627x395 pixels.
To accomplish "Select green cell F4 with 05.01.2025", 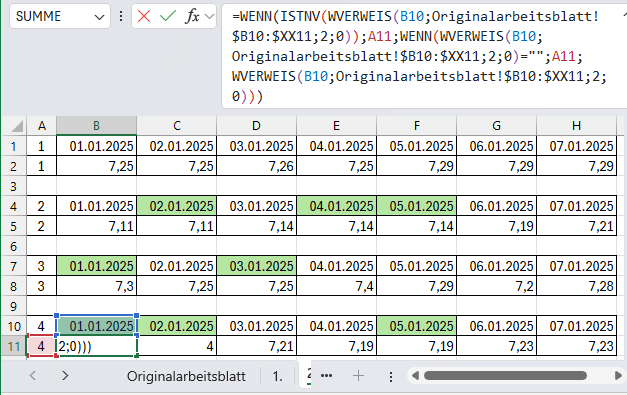I will (417, 206).
